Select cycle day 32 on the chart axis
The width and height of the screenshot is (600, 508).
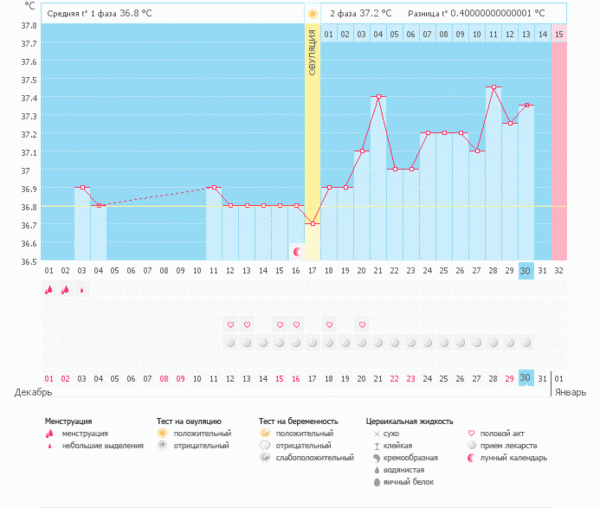coord(559,270)
